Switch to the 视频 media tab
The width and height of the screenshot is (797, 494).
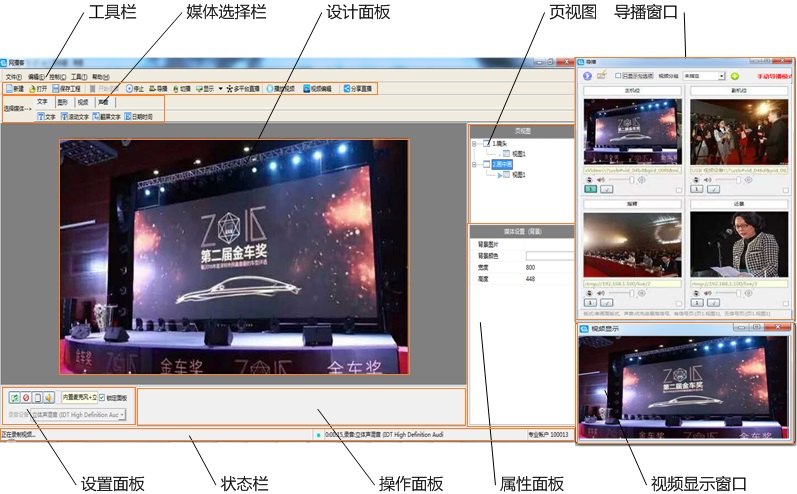tap(83, 102)
